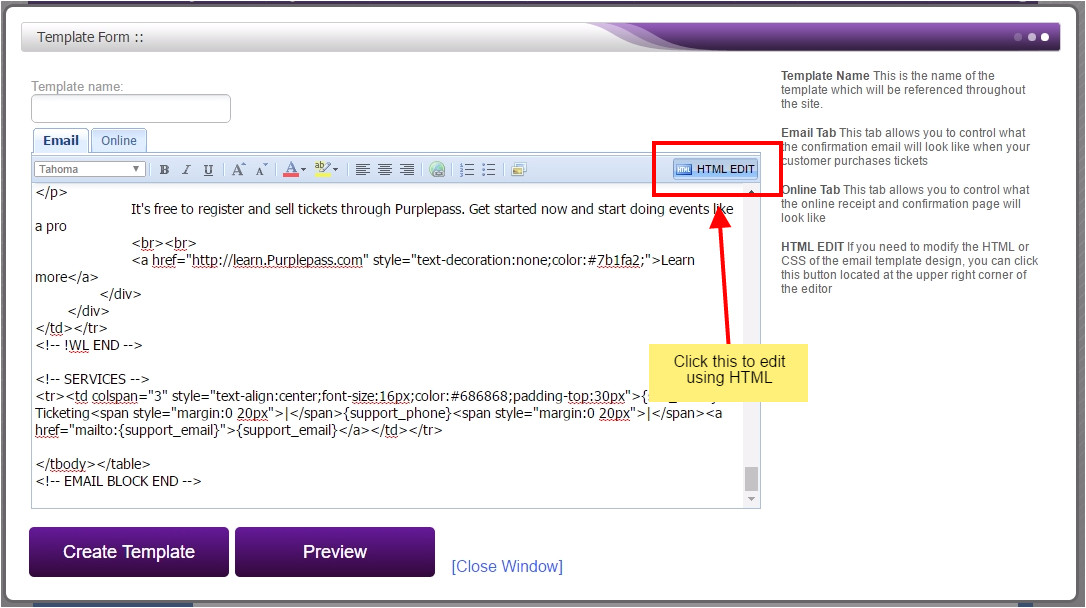Toggle underline formatting

[x=208, y=170]
